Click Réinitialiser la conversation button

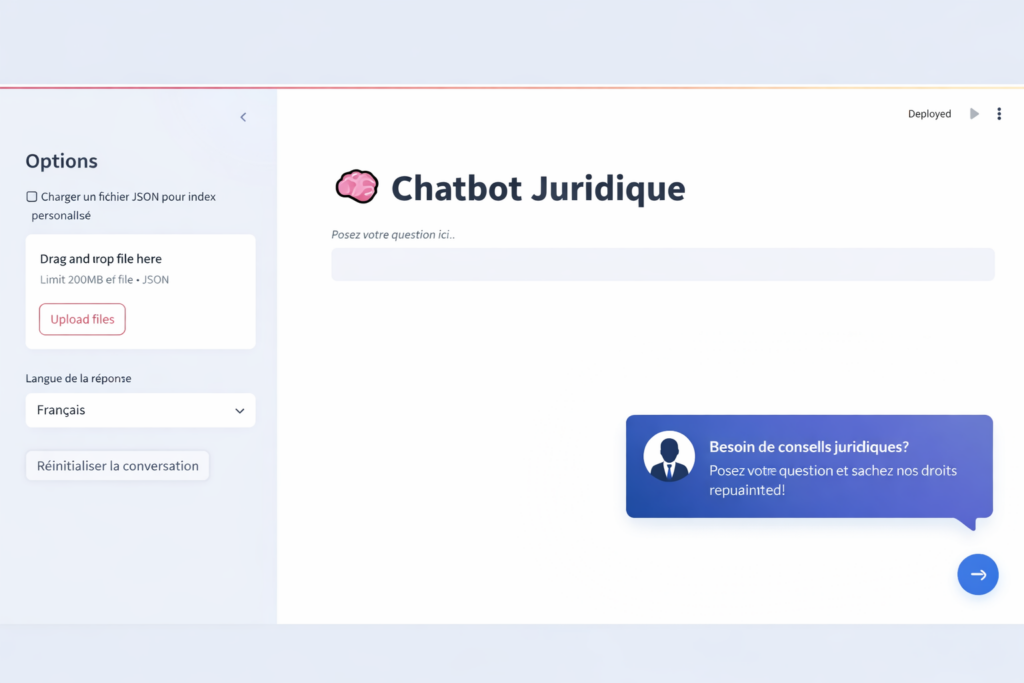(x=118, y=466)
